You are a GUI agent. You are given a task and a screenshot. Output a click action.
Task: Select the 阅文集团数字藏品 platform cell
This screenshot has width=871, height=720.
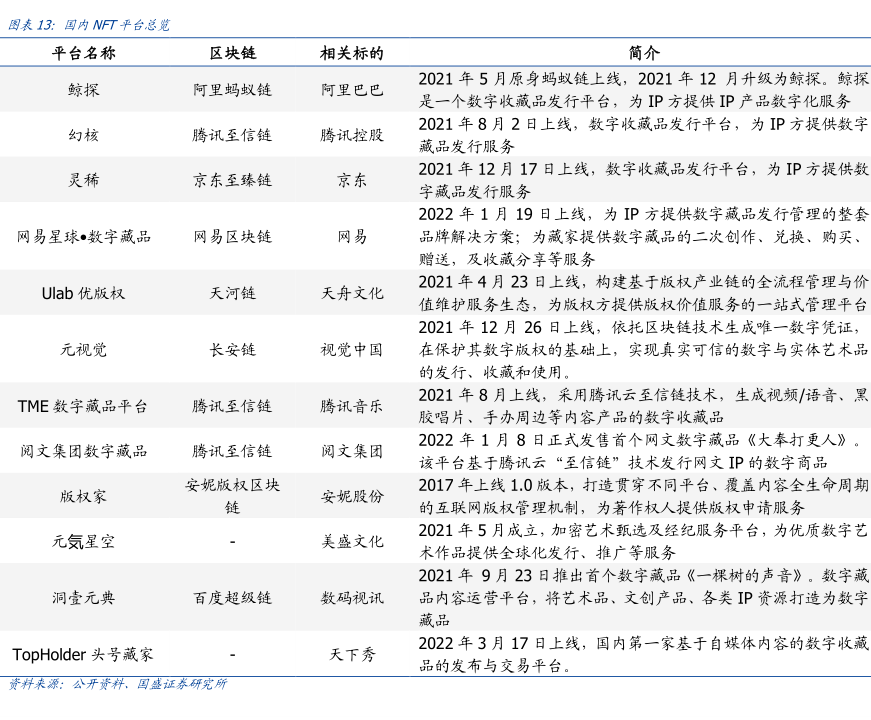(x=84, y=451)
